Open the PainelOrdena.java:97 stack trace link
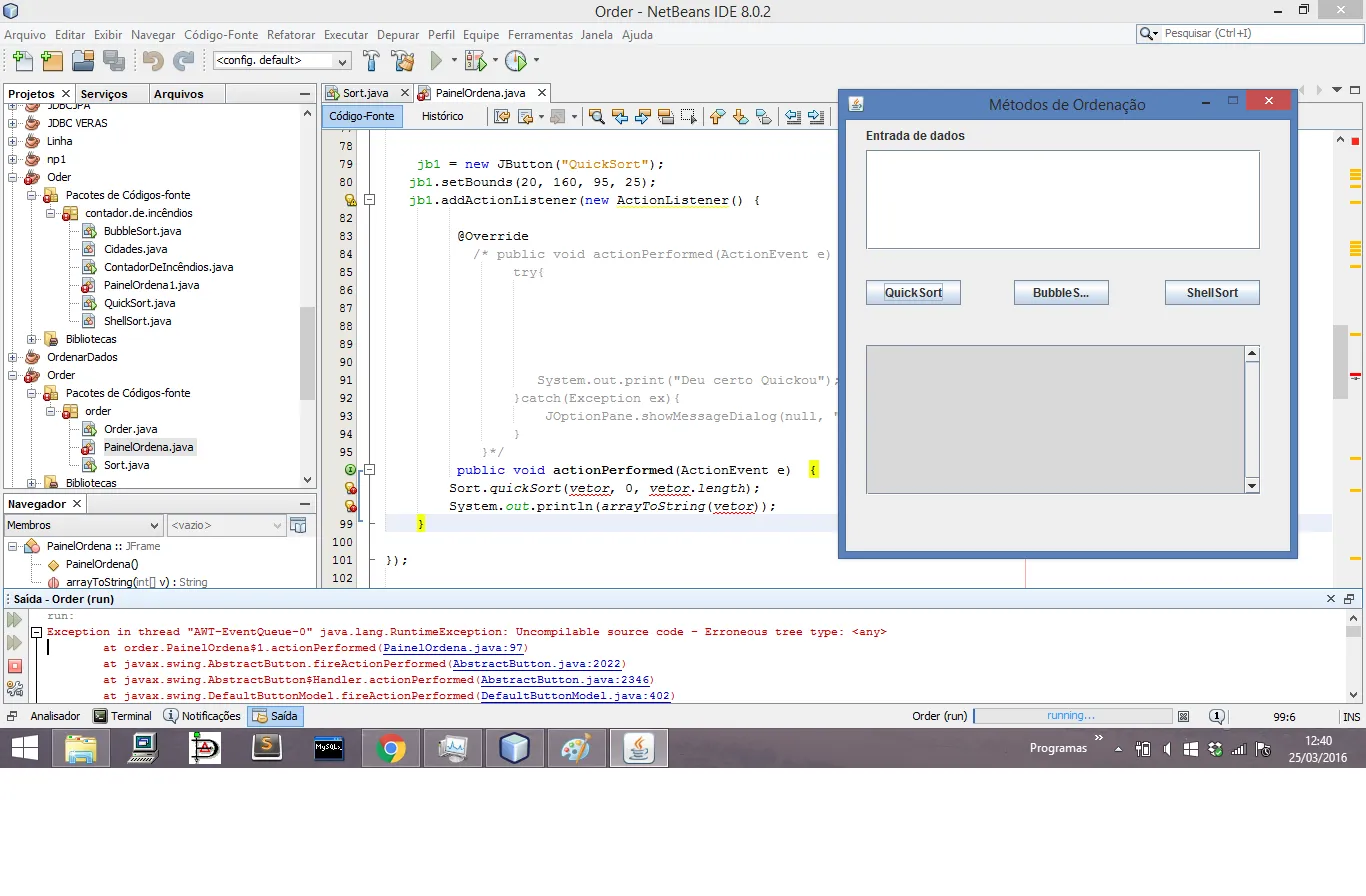The height and width of the screenshot is (896, 1366). point(454,648)
